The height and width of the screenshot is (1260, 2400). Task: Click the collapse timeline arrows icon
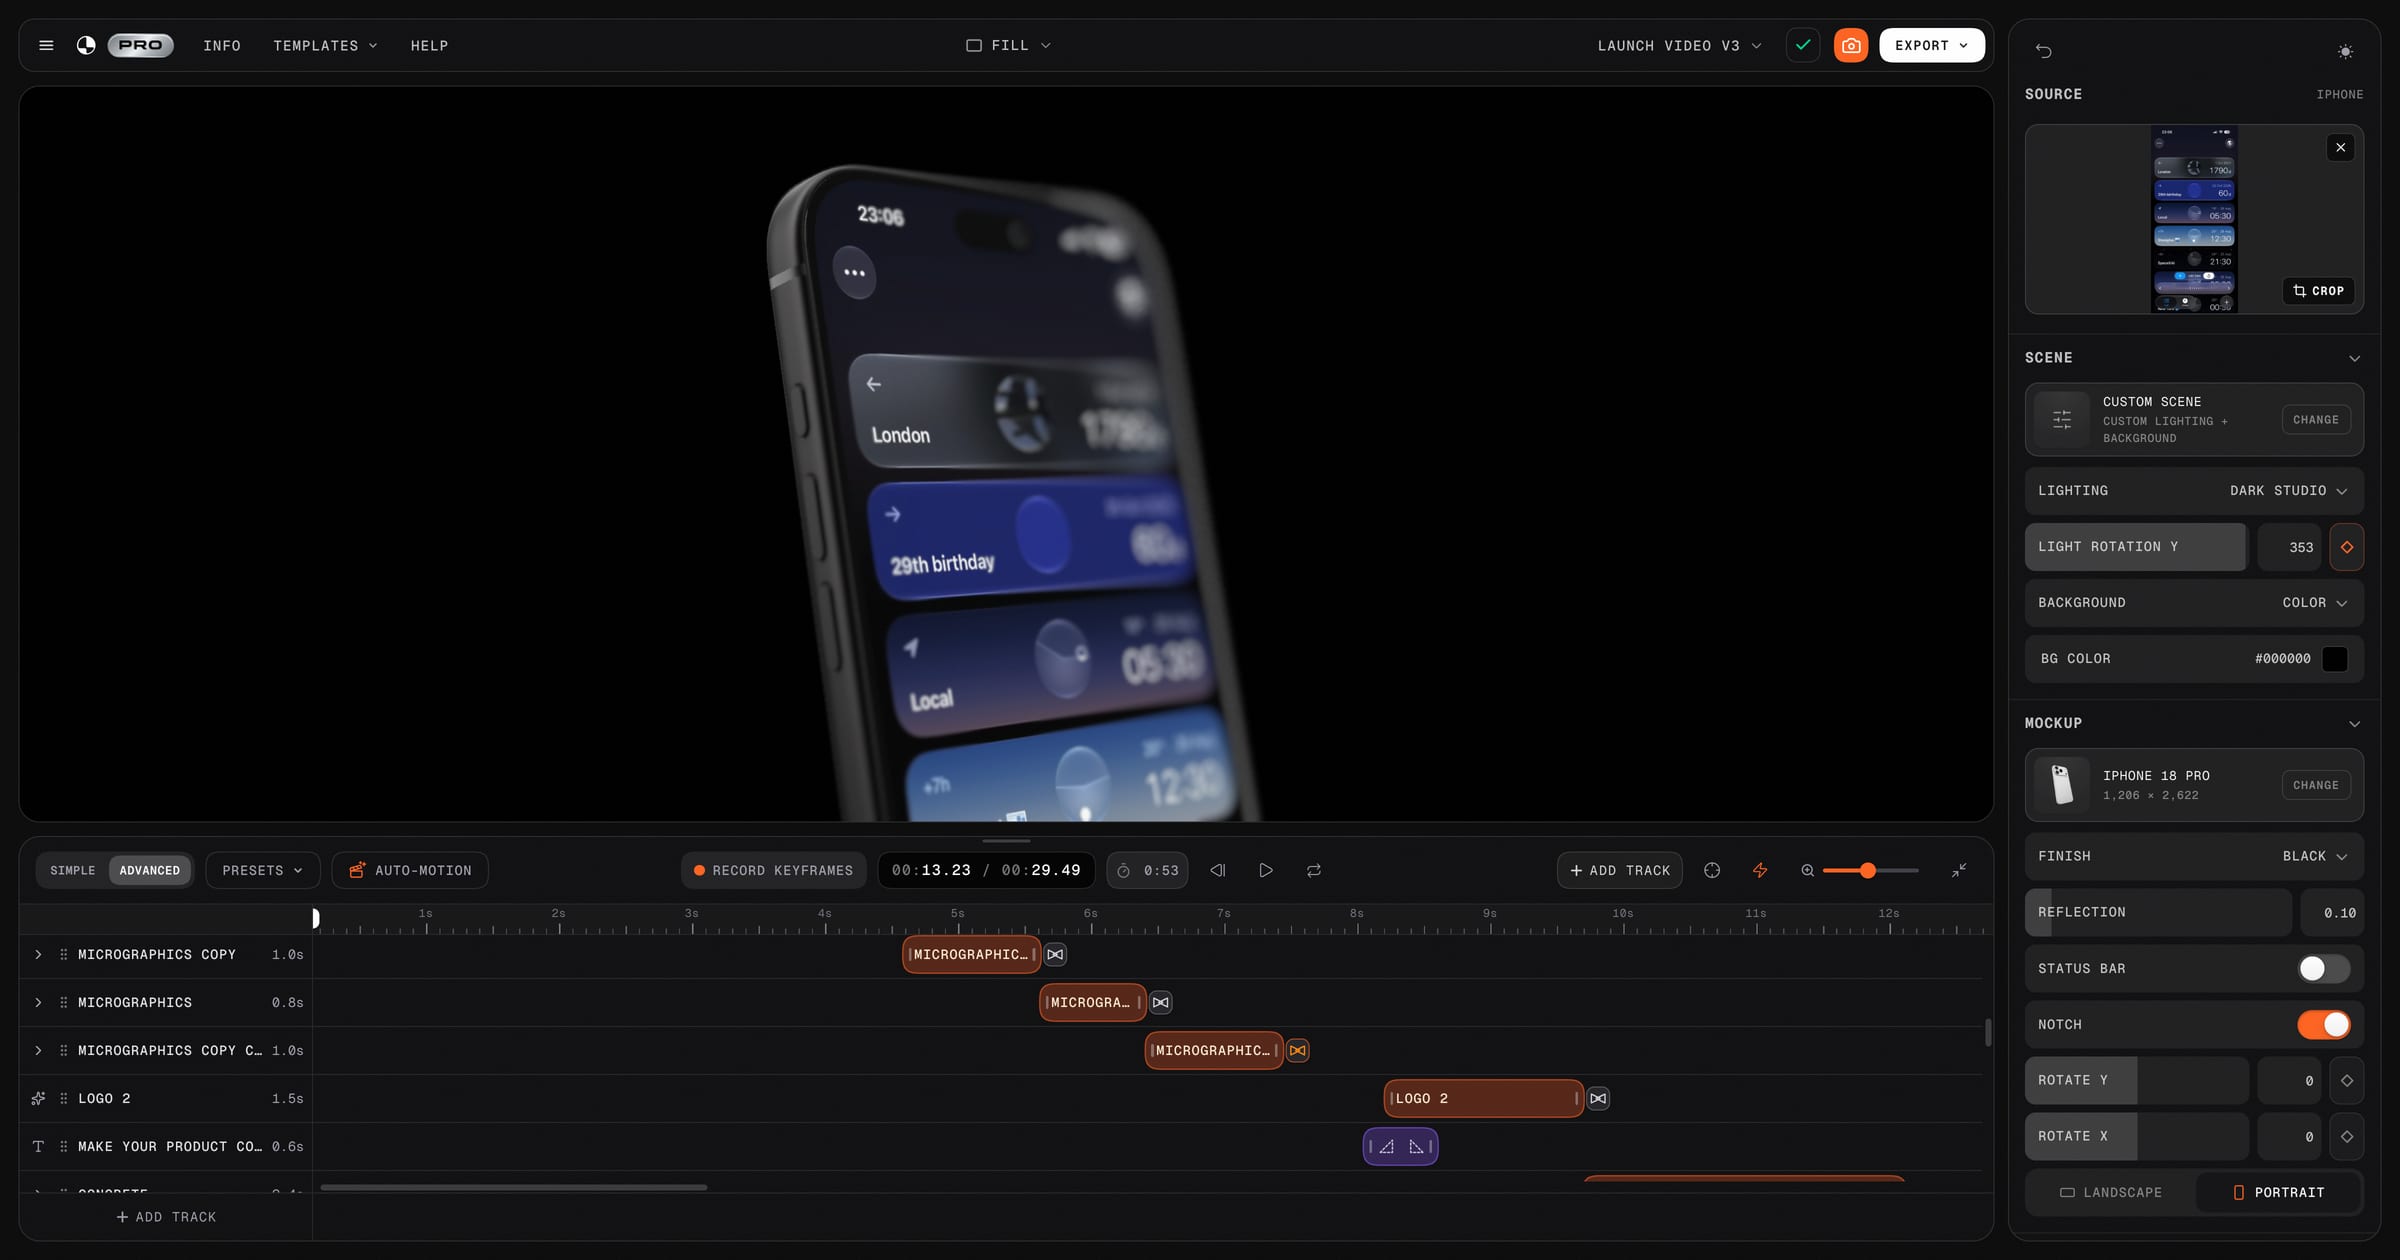1959,870
